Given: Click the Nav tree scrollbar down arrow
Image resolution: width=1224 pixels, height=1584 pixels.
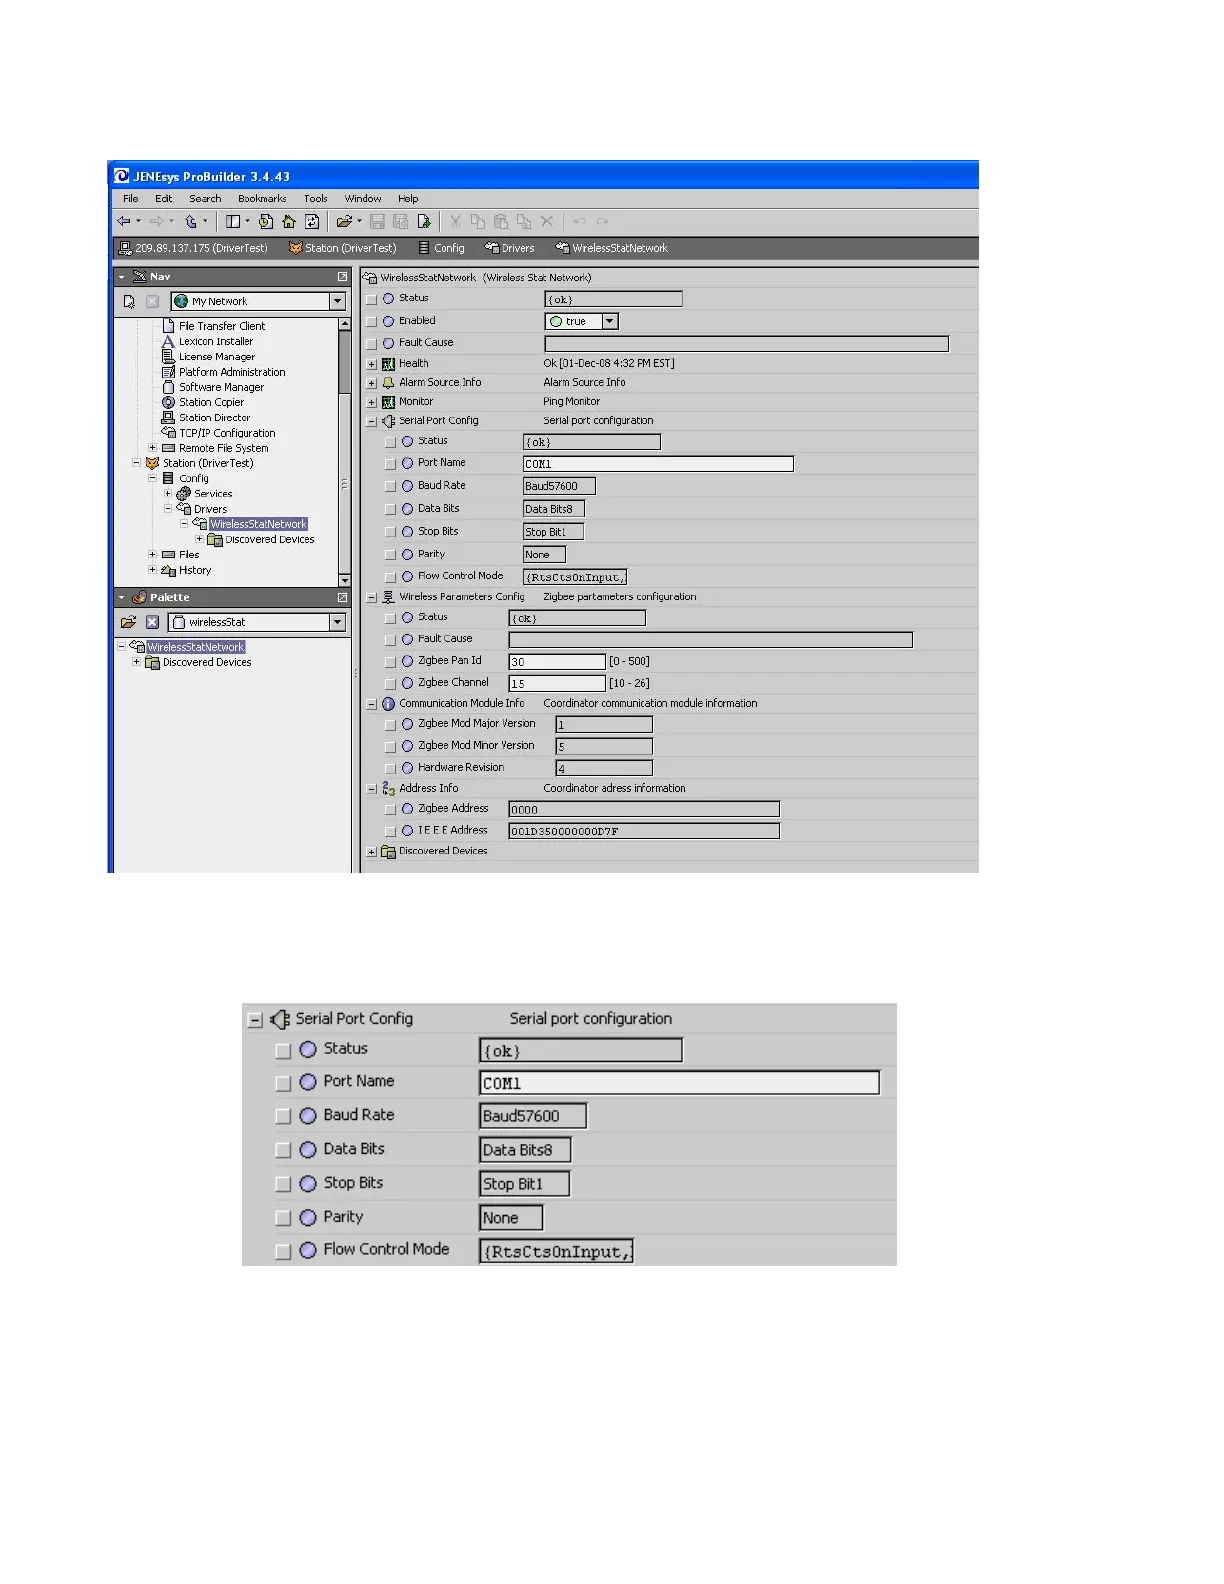Looking at the screenshot, I should (x=345, y=581).
